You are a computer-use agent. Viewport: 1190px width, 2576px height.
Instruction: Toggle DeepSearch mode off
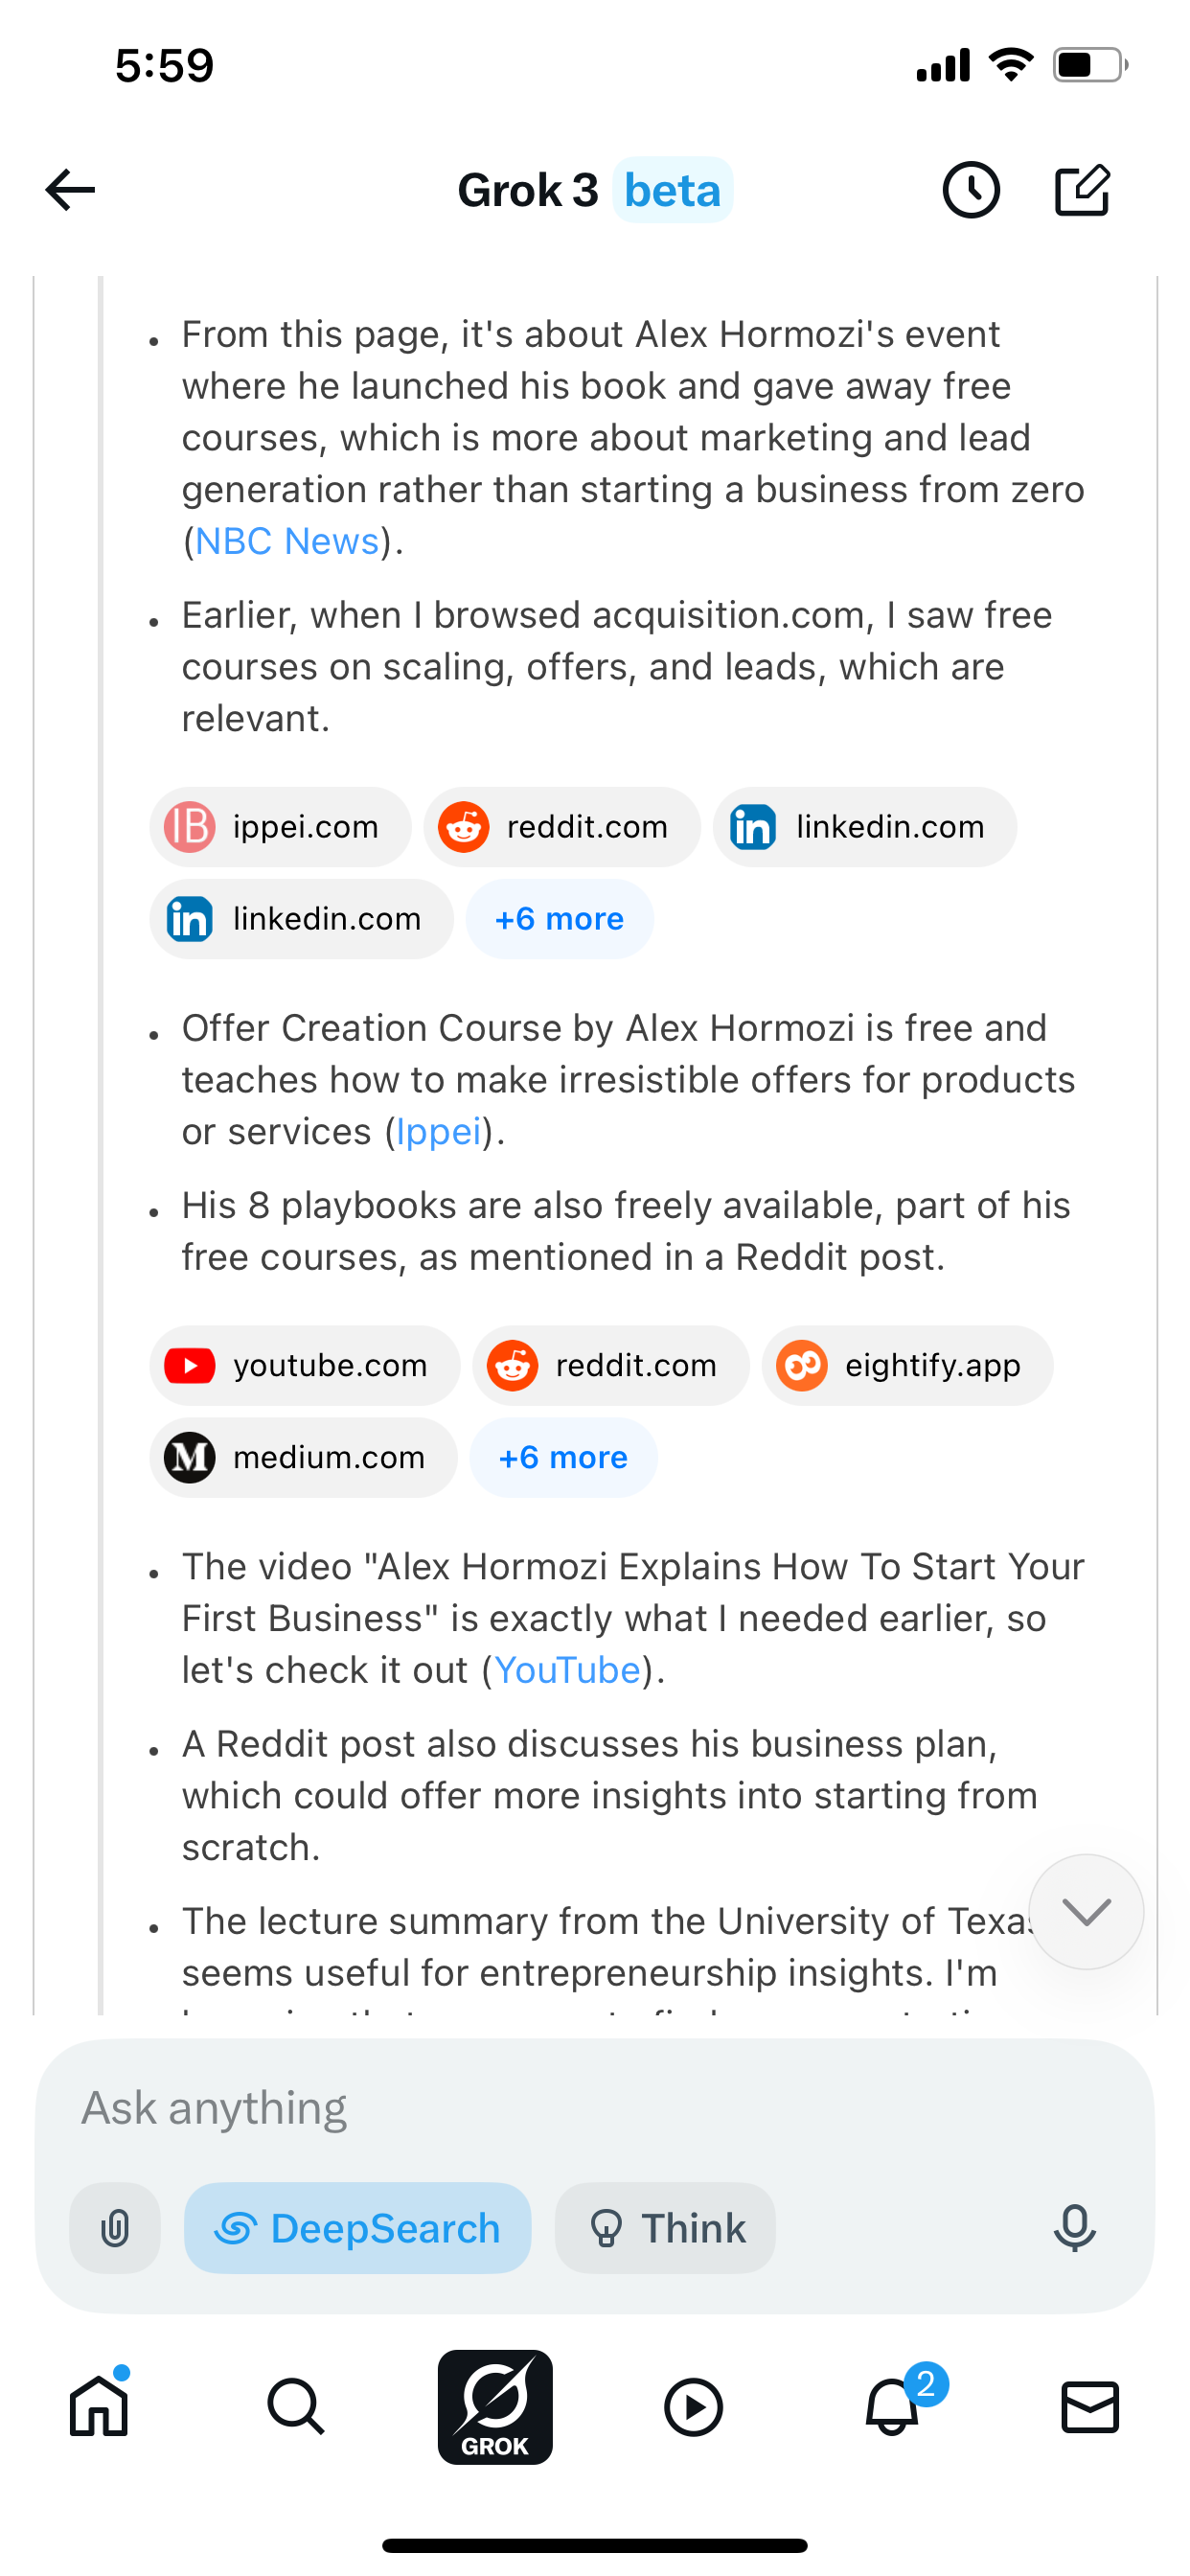[x=357, y=2228]
